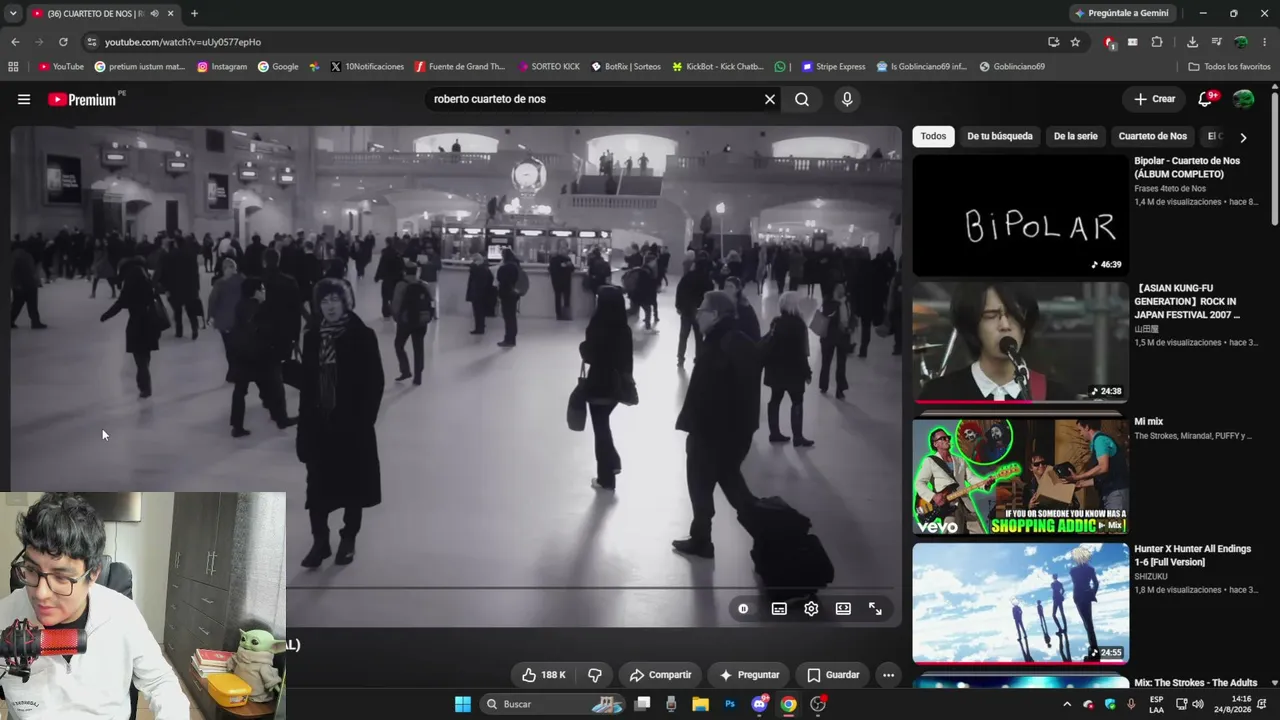
Task: Click the taskbar Buscar search box
Action: pos(553,704)
